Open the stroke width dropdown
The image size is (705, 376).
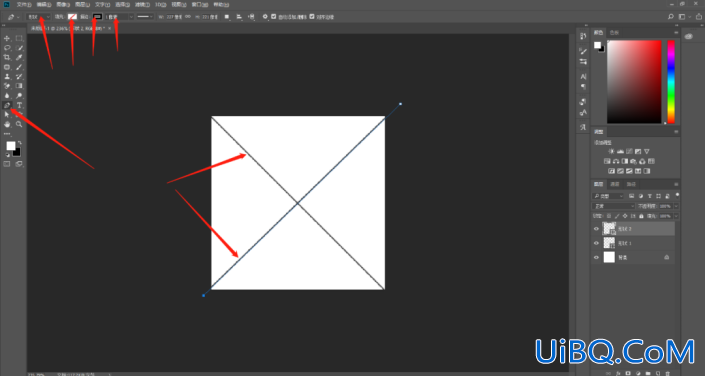pyautogui.click(x=119, y=17)
